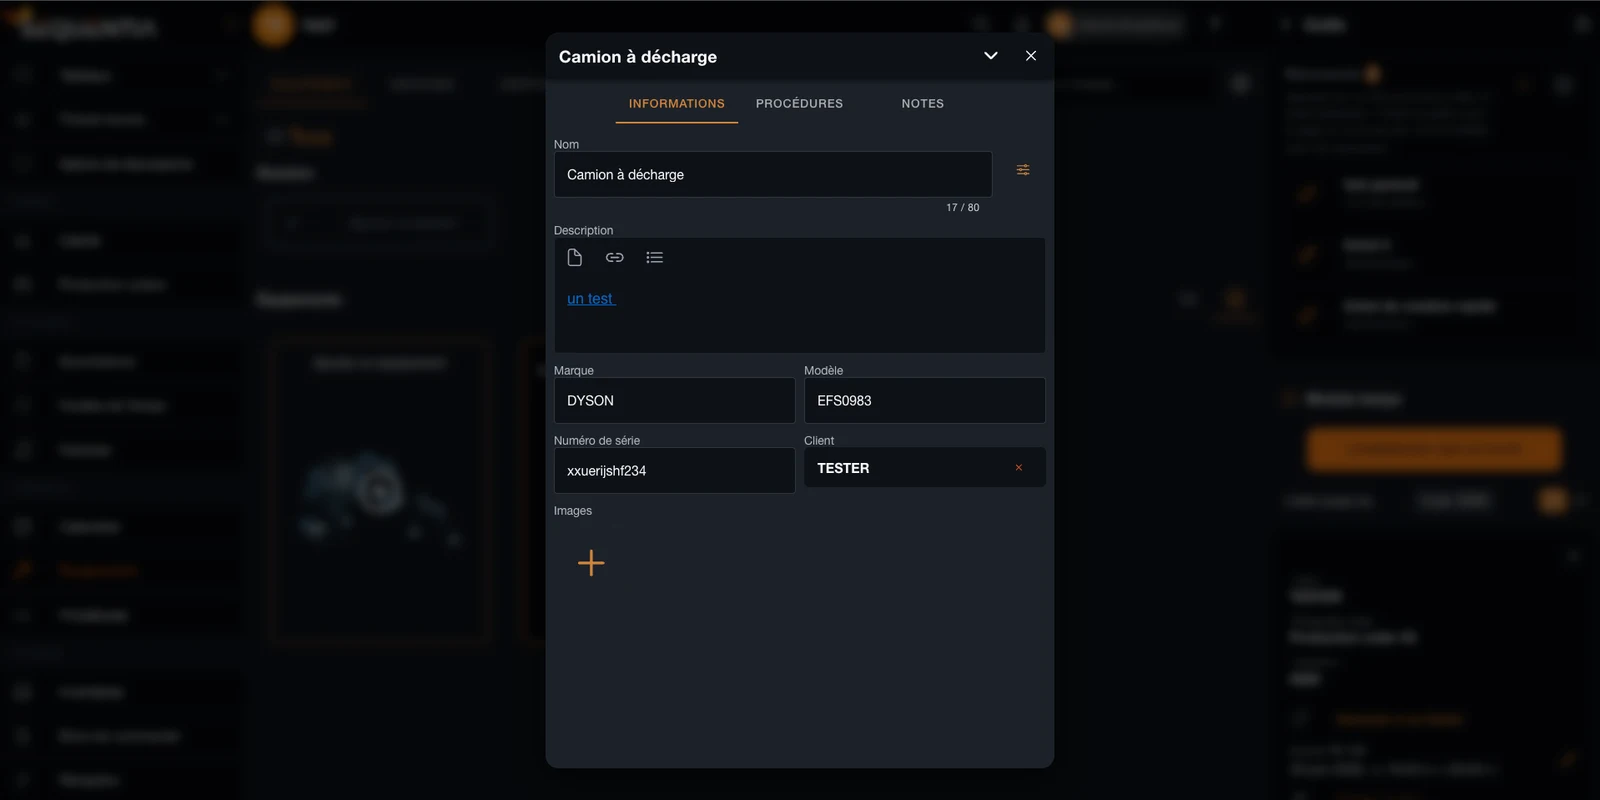This screenshot has width=1600, height=800.
Task: Collapse the Camion à décharge dialog chevron
Action: tap(991, 56)
